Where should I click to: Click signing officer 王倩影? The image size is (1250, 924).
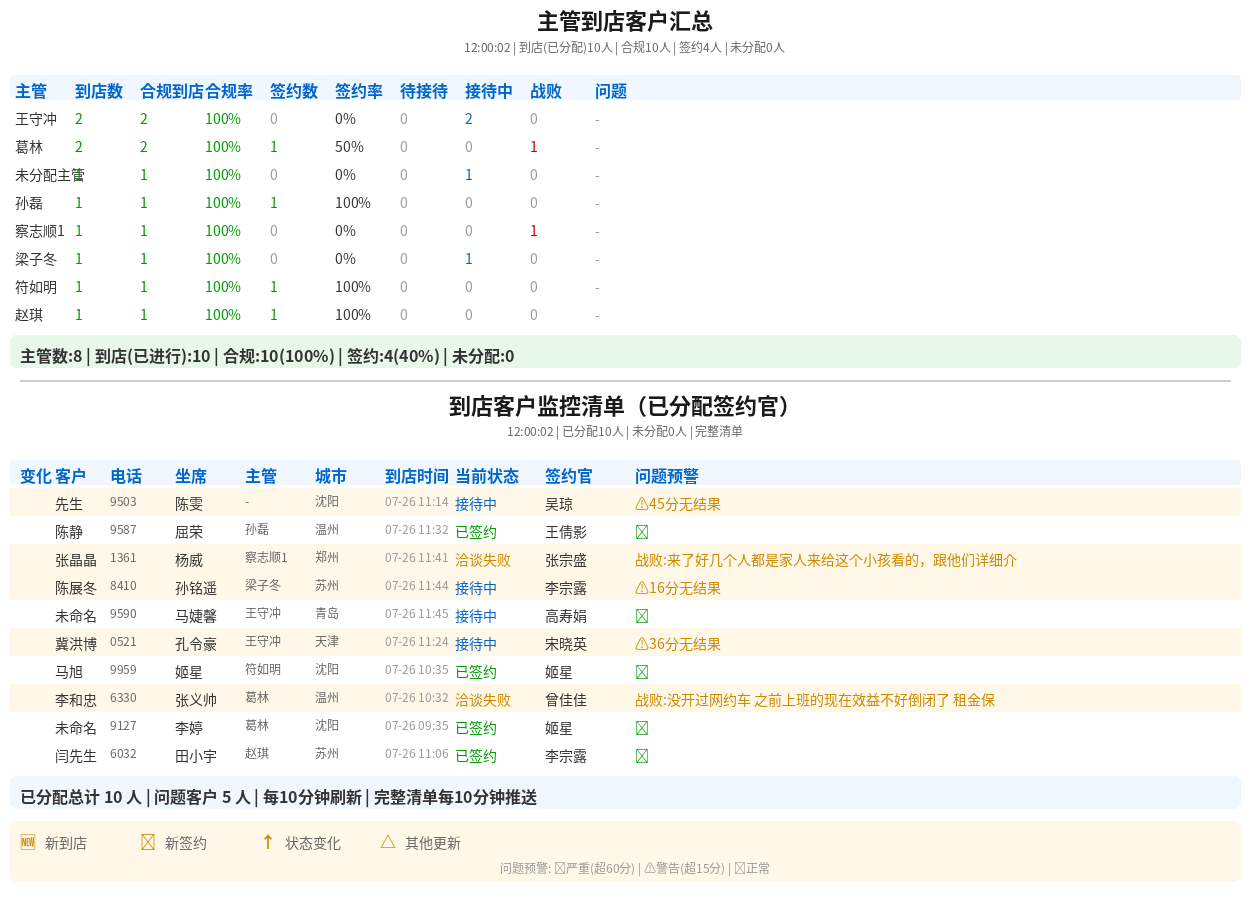(566, 532)
